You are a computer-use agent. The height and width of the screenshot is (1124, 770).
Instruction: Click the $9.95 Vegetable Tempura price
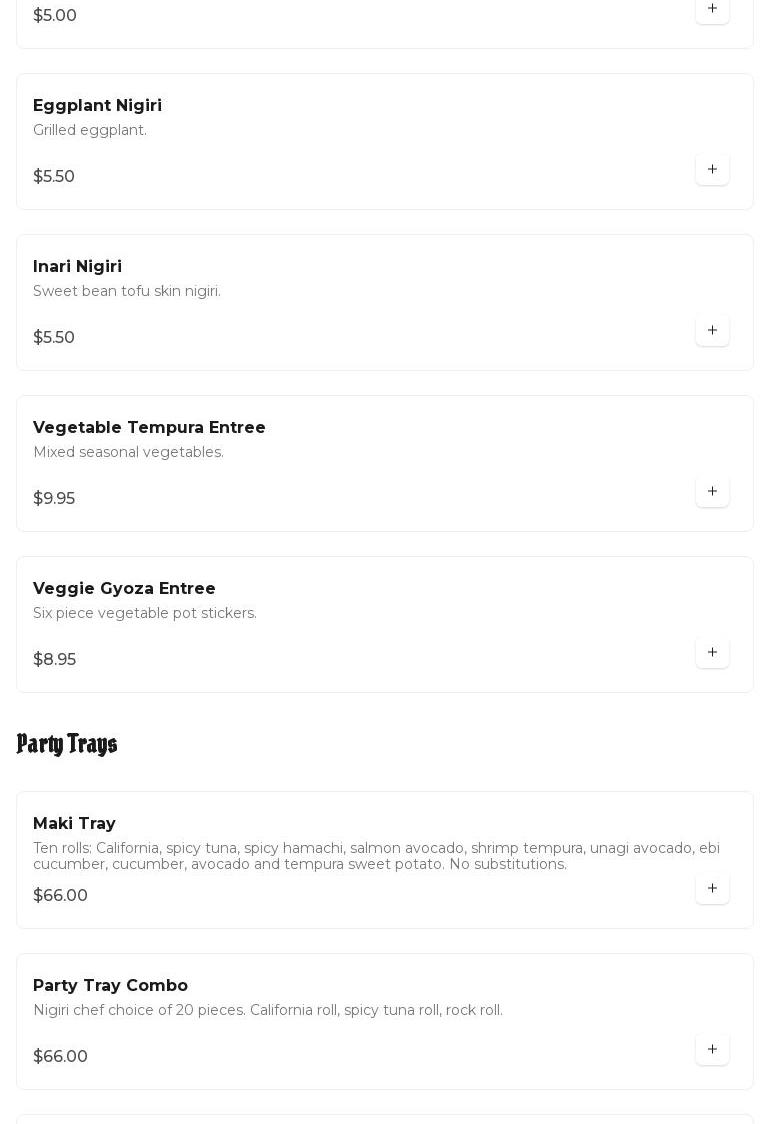(x=54, y=499)
